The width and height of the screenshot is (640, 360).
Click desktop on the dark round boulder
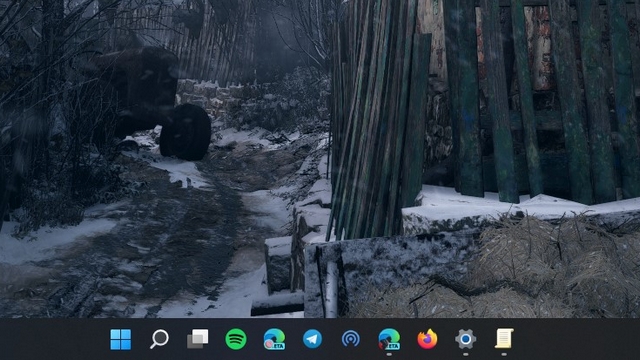[x=185, y=131]
